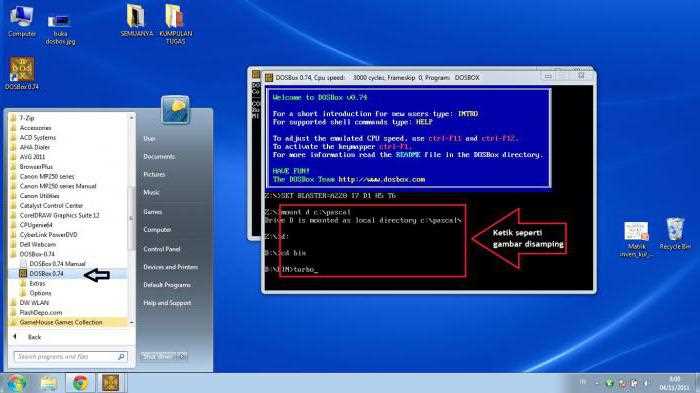Open Help and Support from Start menu
700x393 pixels.
pos(167,303)
